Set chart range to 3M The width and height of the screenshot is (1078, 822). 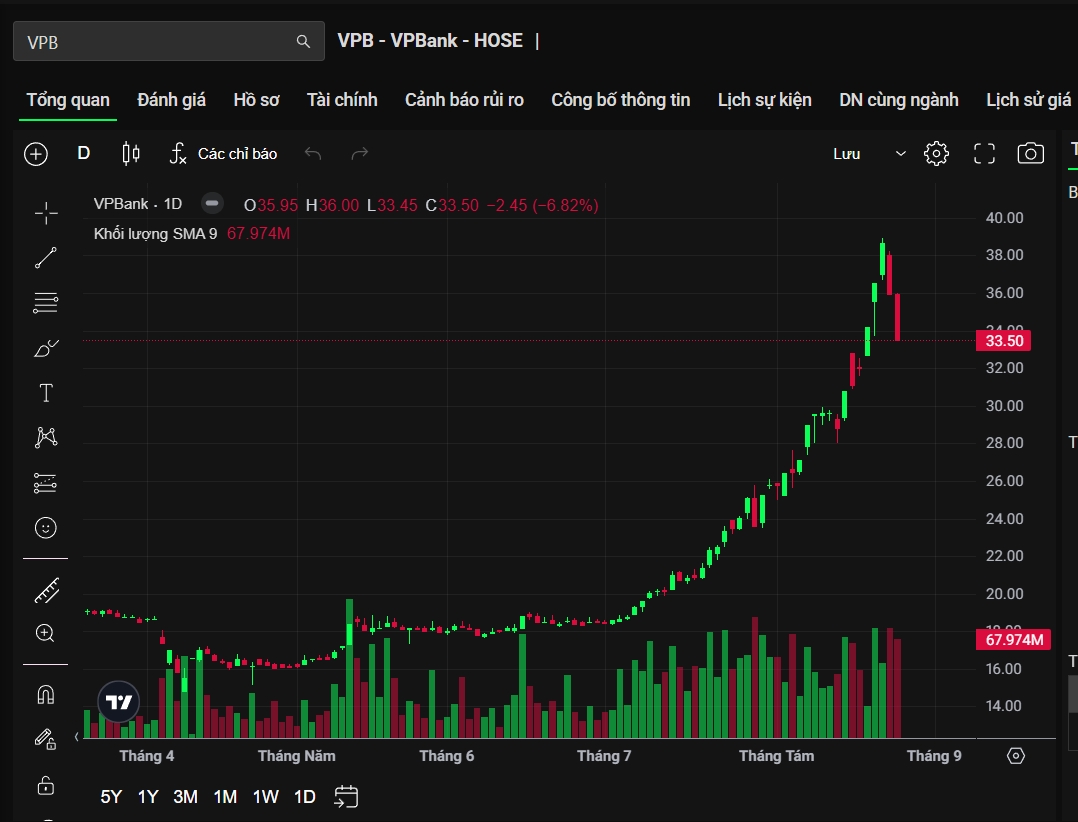click(x=186, y=797)
